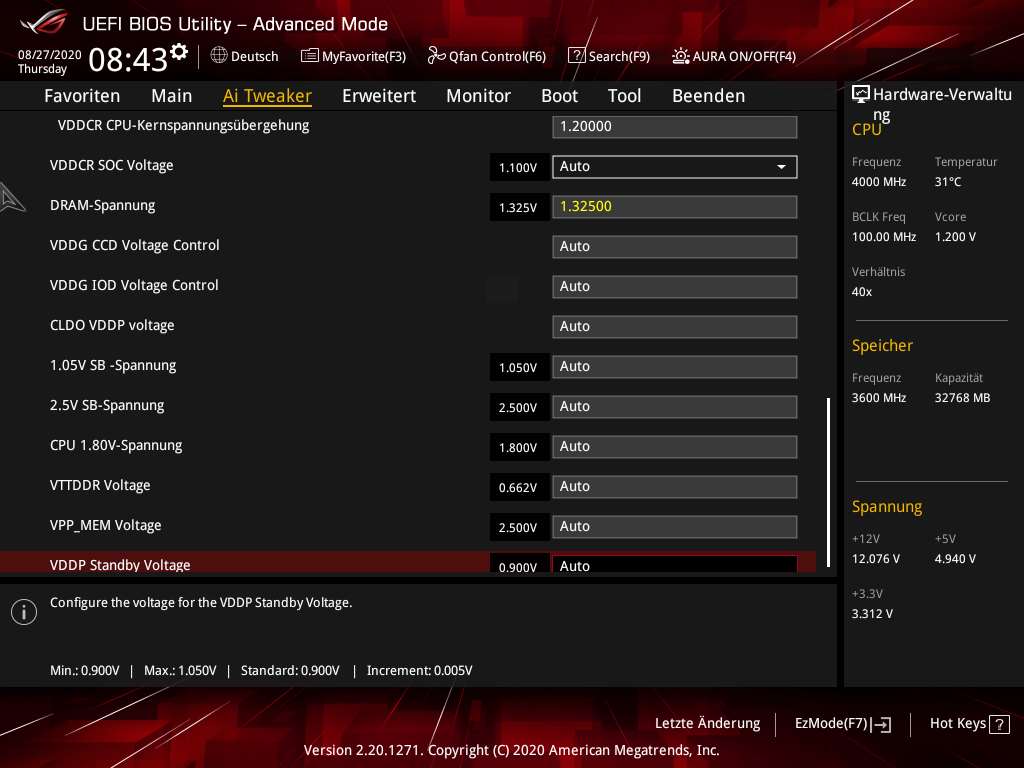Click the settings list scrollbar
1024x768 pixels.
click(828, 482)
